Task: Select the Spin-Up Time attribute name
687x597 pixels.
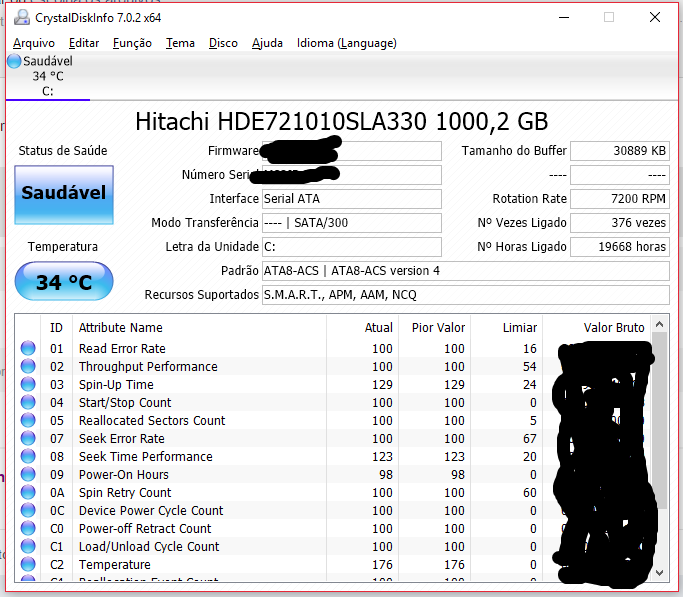Action: pyautogui.click(x=116, y=385)
